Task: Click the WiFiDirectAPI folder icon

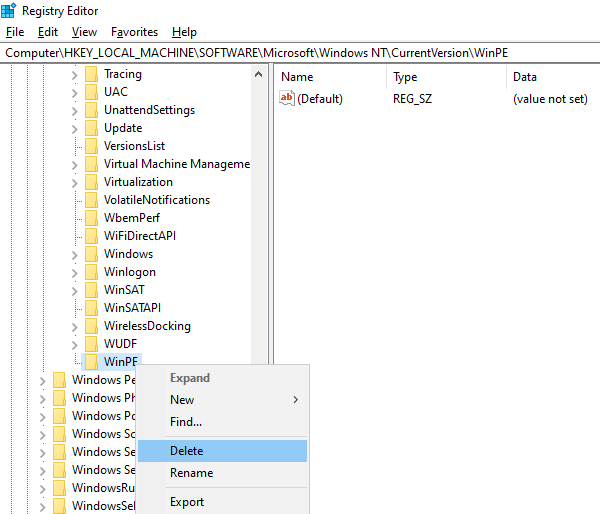Action: pos(91,236)
